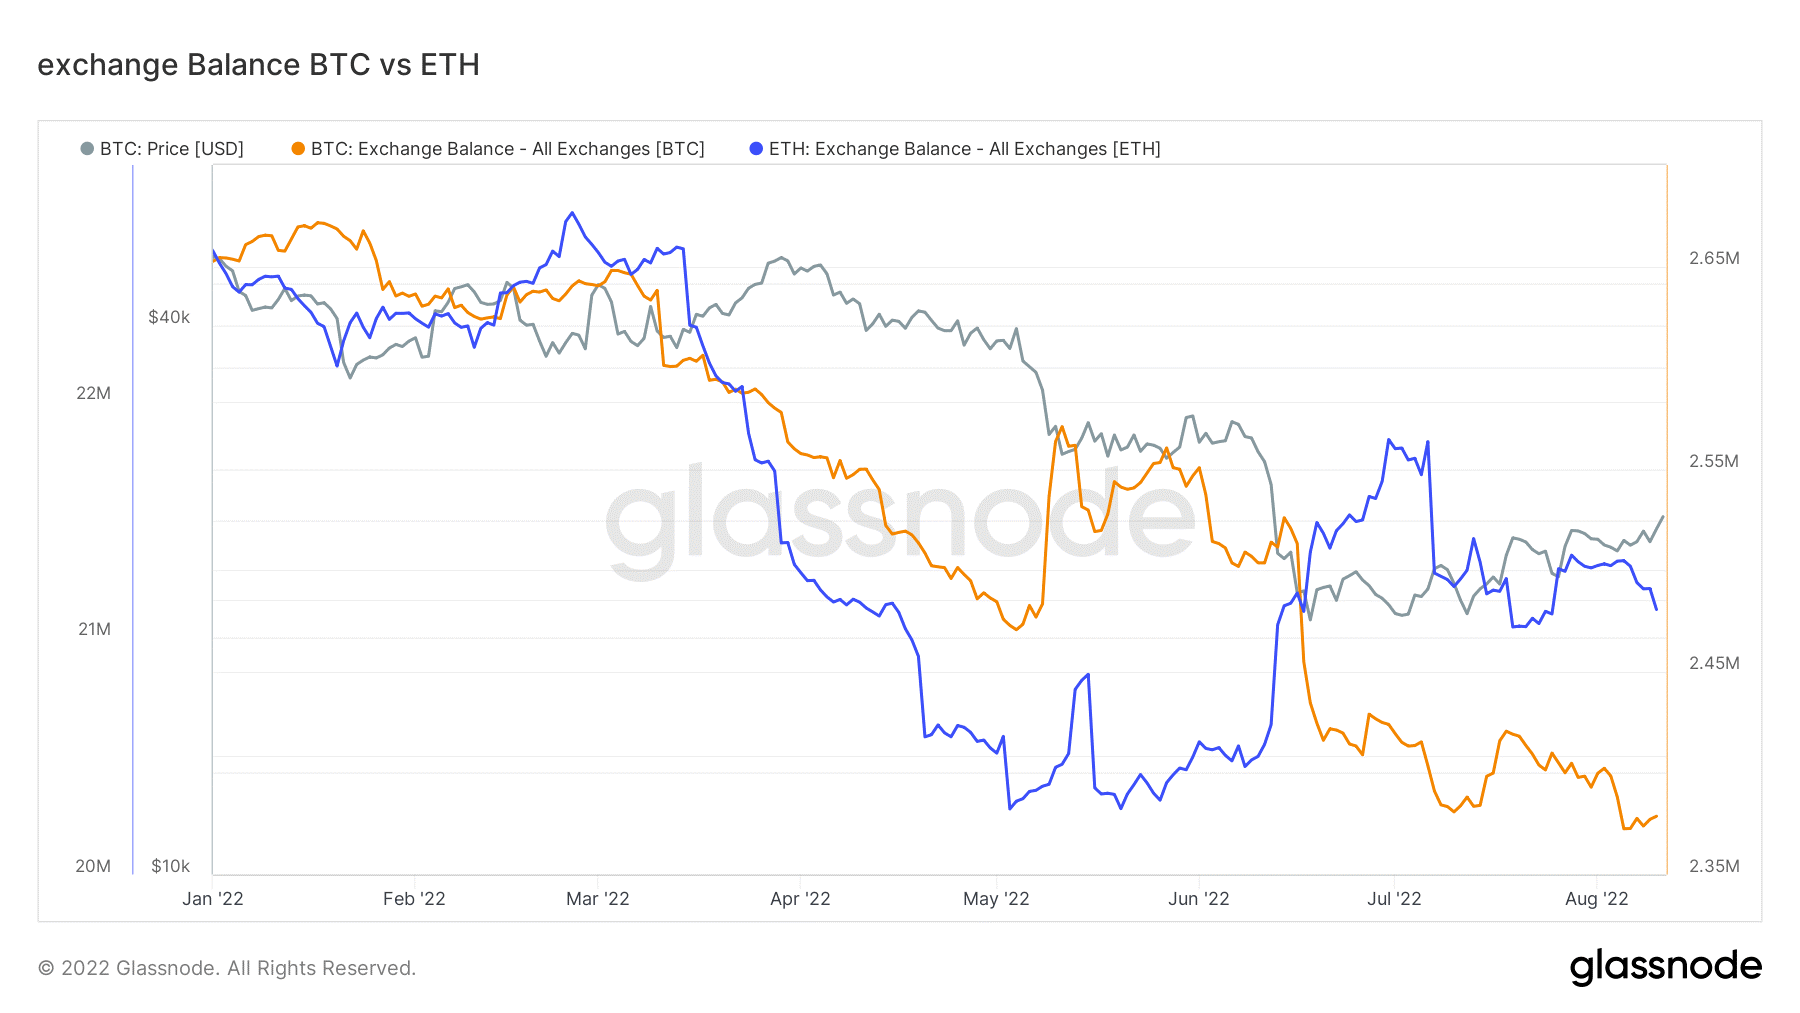
Task: Click the blue ETH Exchange Balance legend dot
Action: point(756,149)
